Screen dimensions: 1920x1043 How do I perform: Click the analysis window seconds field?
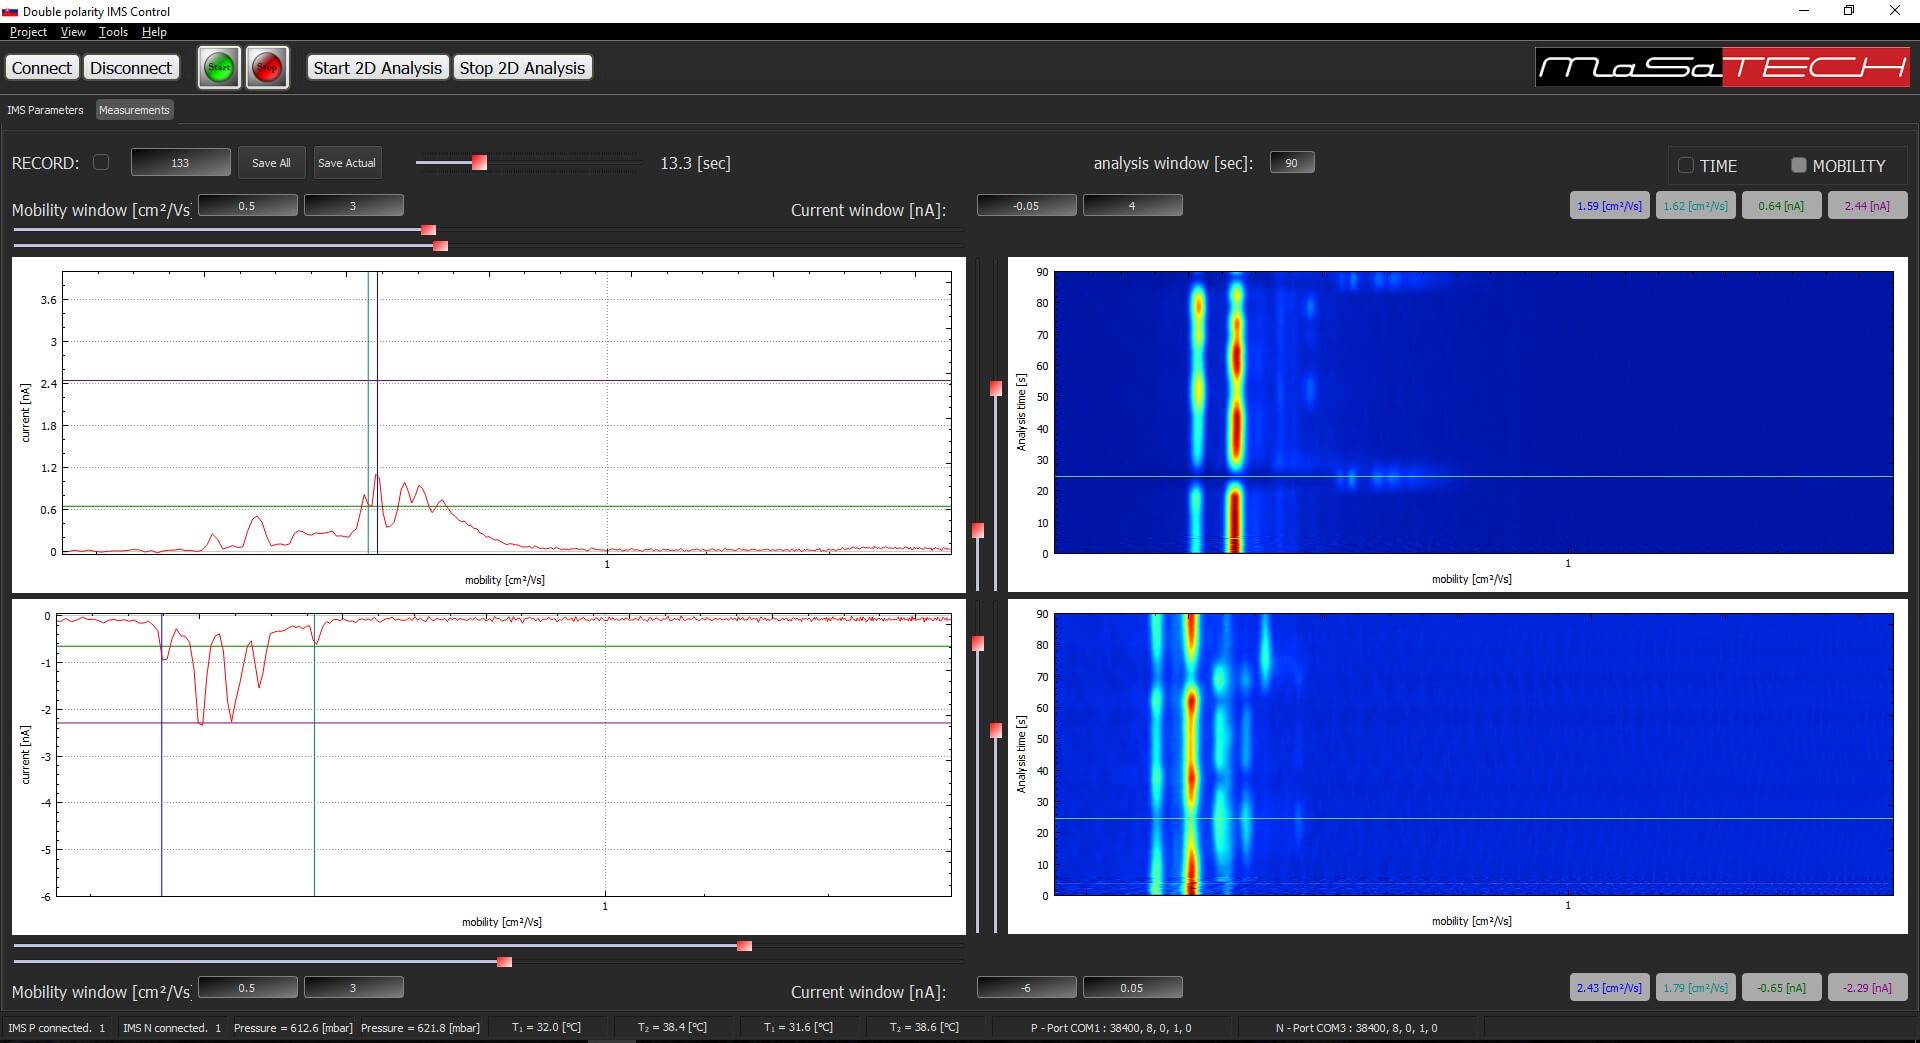coord(1292,163)
